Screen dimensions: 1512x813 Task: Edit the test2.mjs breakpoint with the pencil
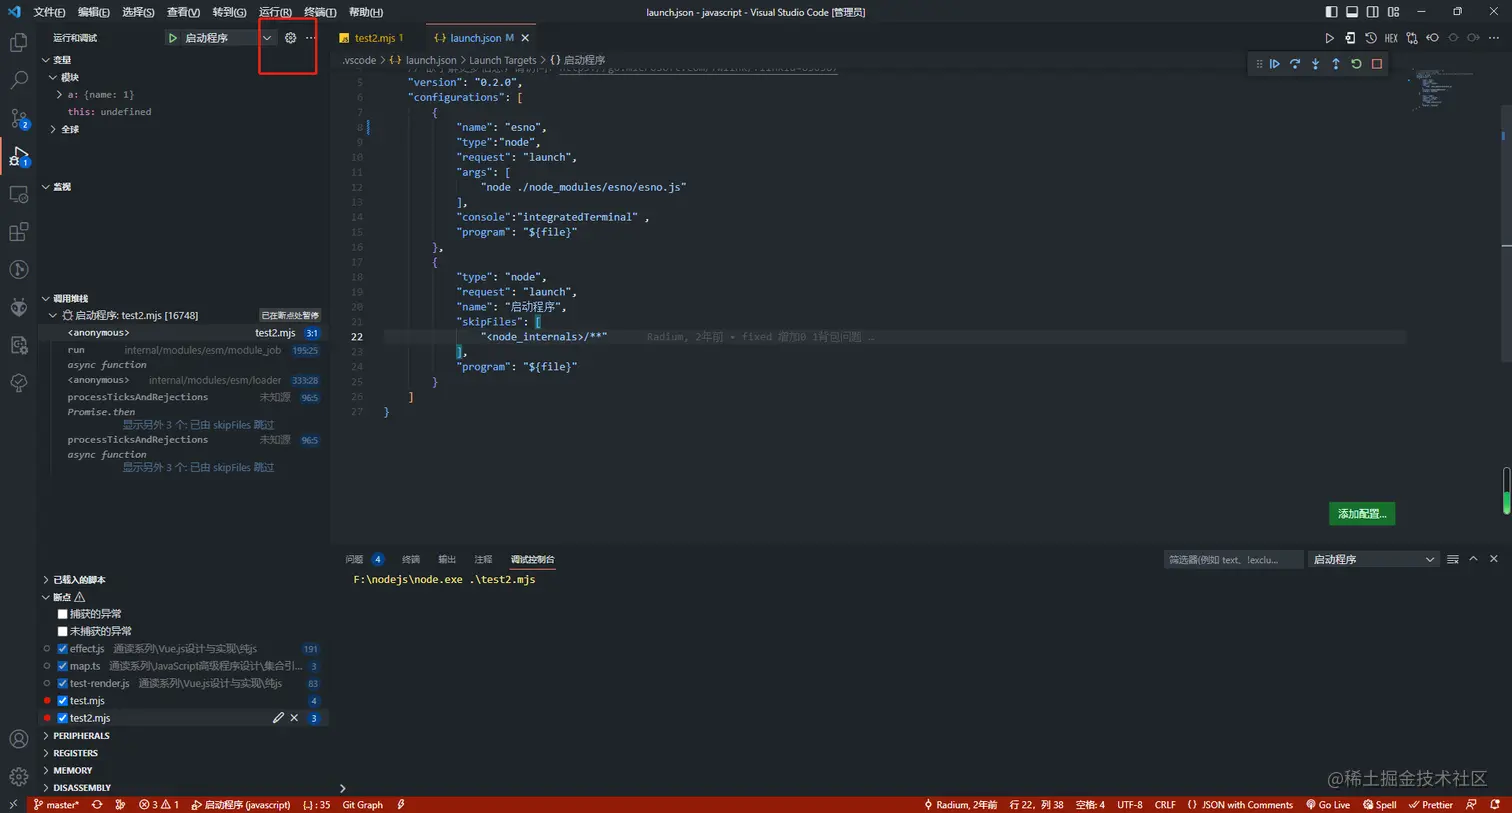tap(278, 718)
